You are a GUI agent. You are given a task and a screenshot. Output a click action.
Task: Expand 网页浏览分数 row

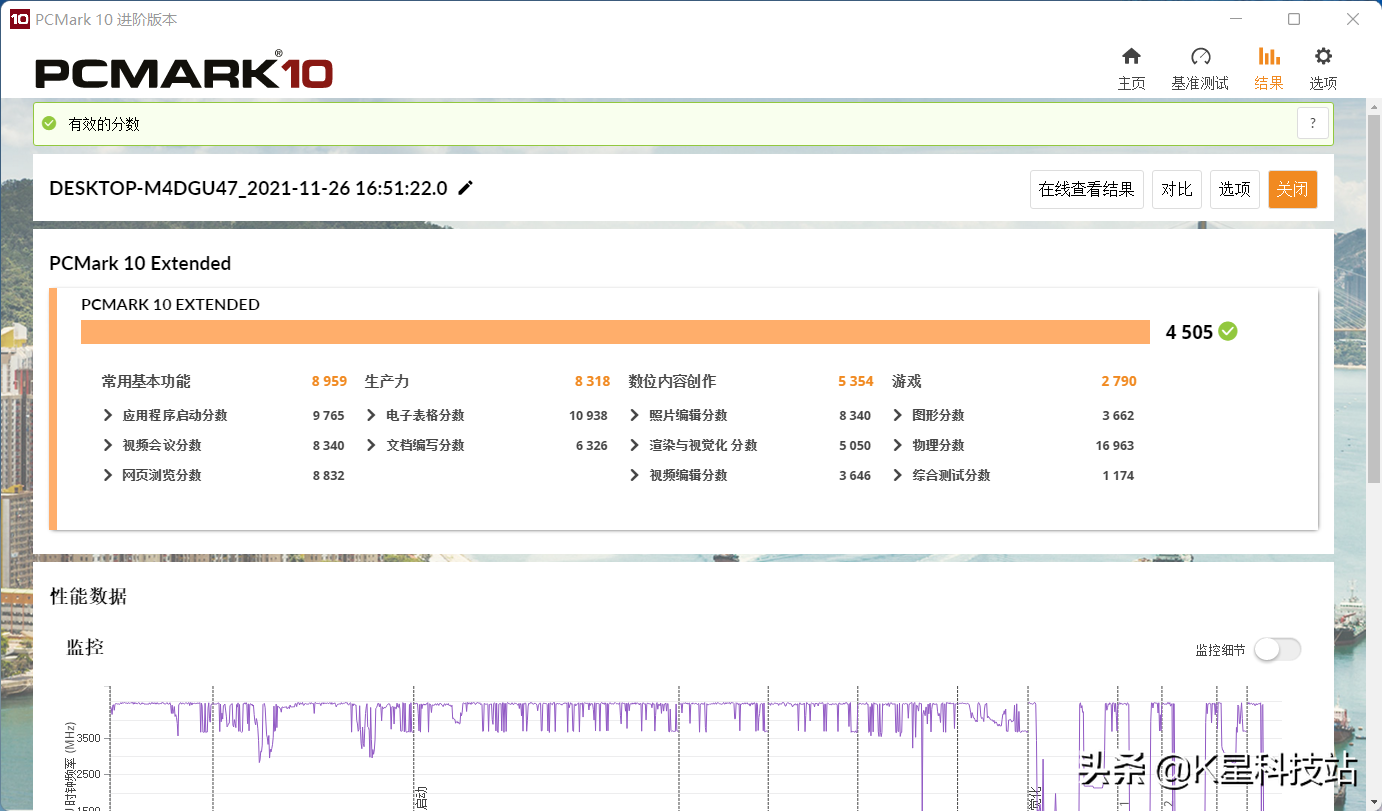pyautogui.click(x=108, y=475)
